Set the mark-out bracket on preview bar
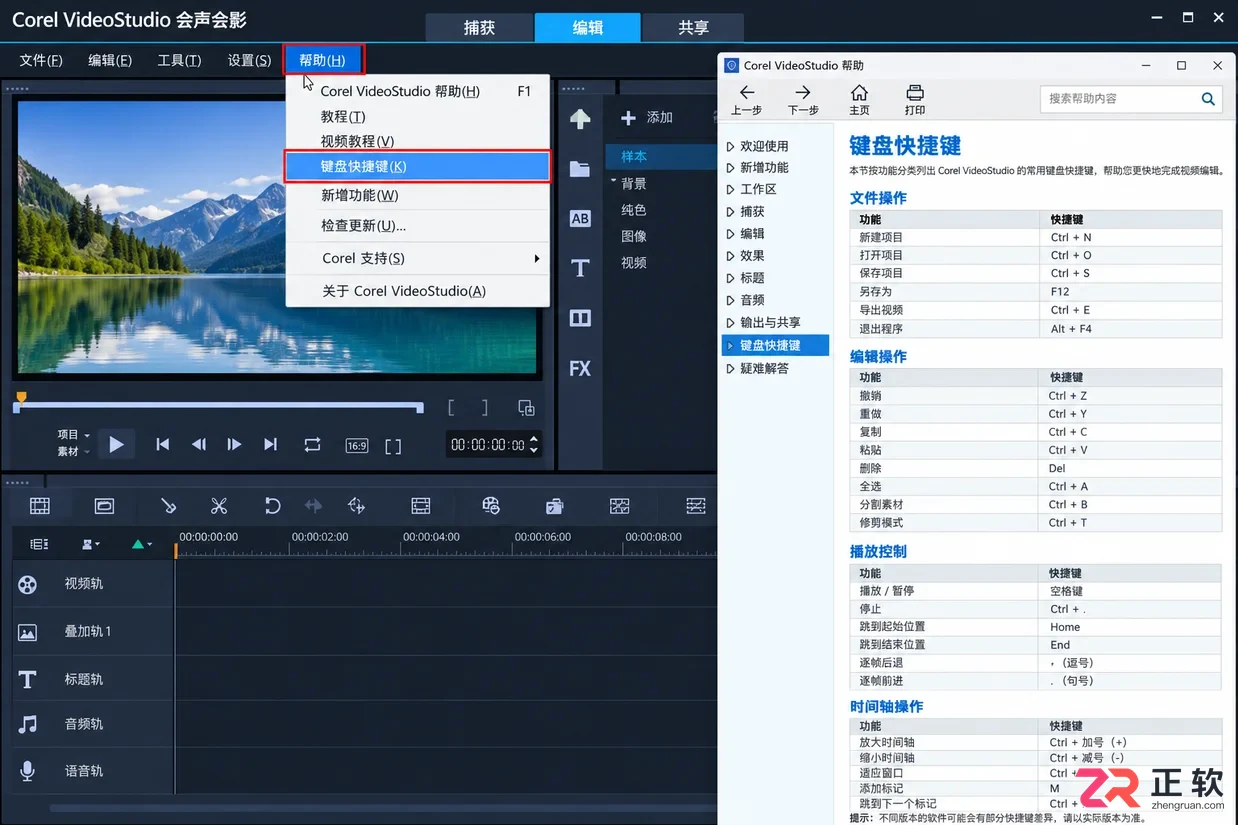The height and width of the screenshot is (825, 1238). click(x=485, y=407)
